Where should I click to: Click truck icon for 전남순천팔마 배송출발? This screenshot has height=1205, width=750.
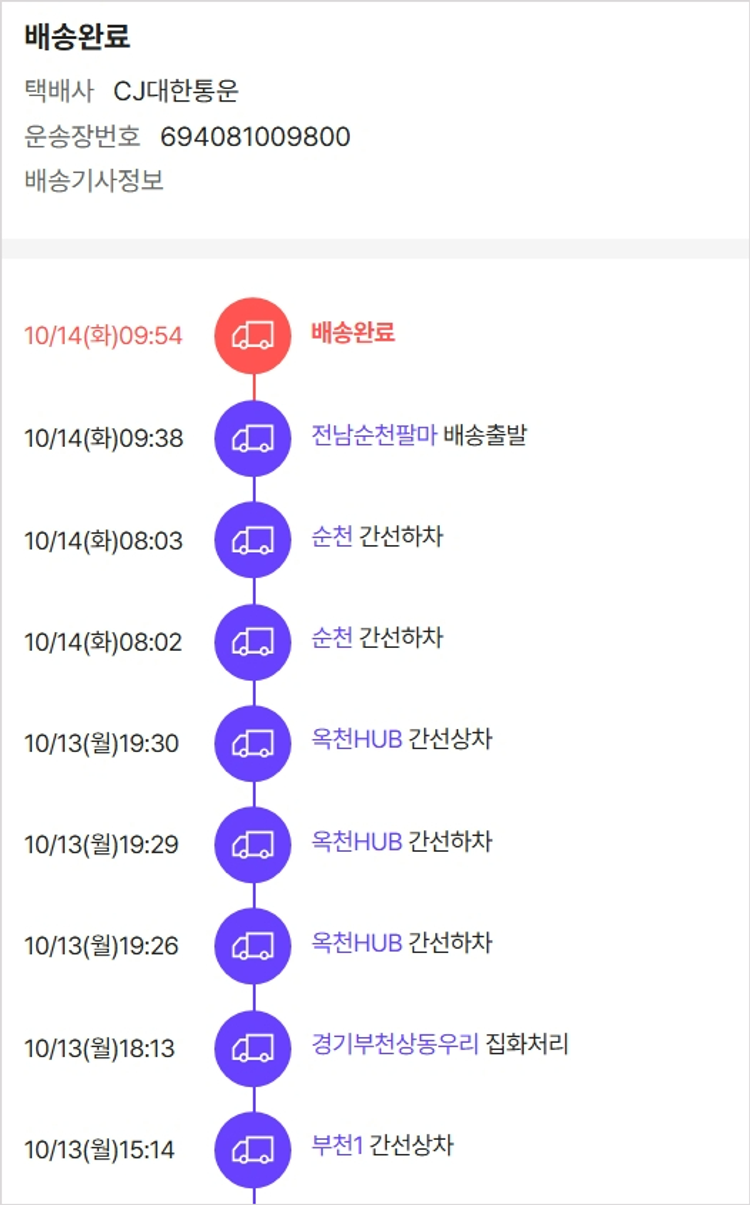point(253,438)
